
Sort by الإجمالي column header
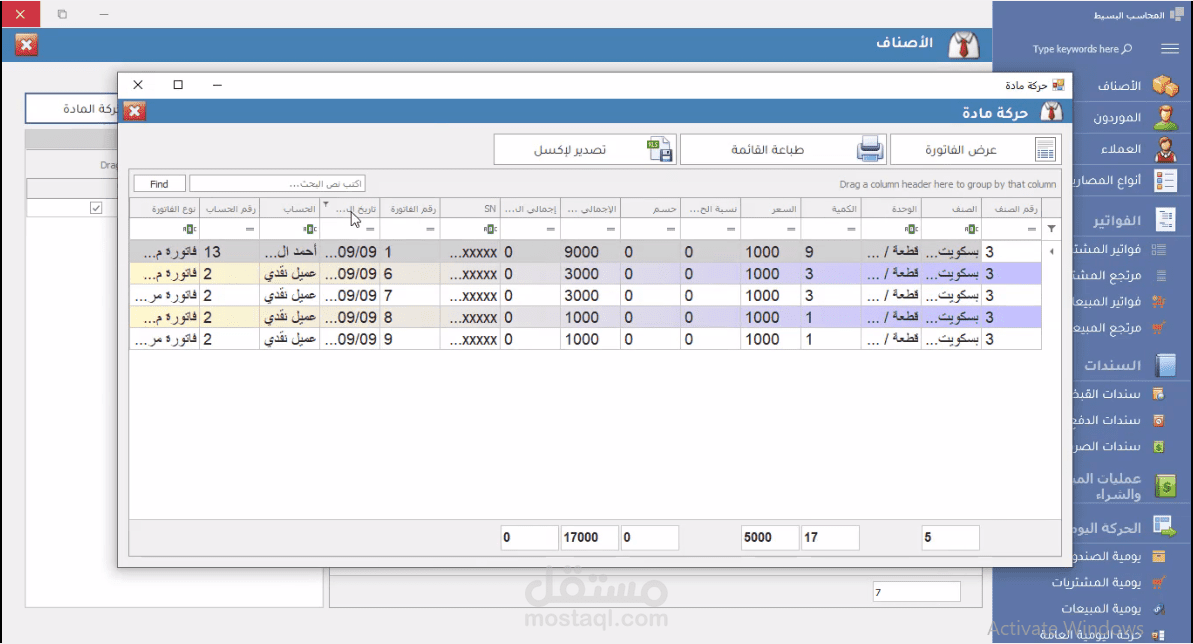pos(590,209)
